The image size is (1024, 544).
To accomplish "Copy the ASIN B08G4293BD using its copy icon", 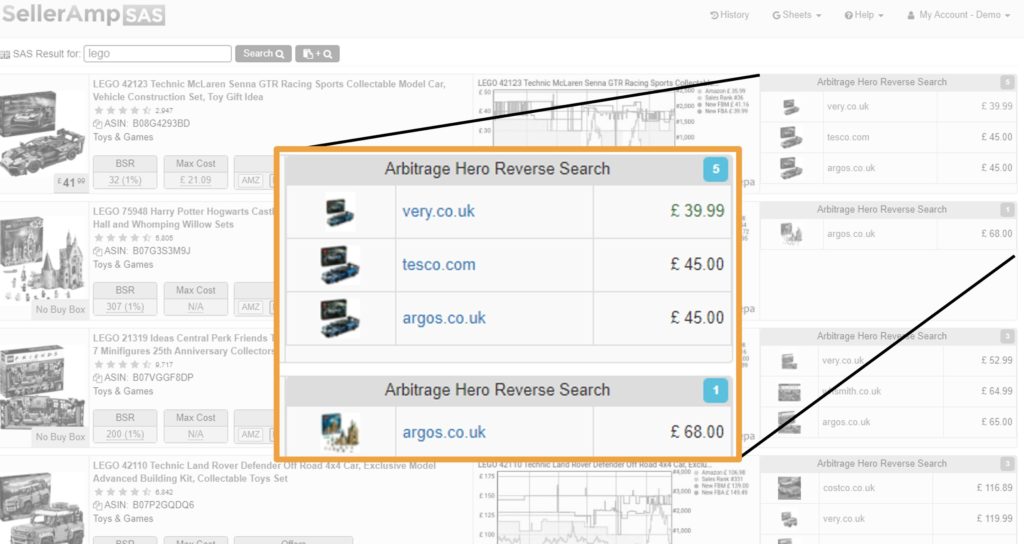I will [97, 123].
